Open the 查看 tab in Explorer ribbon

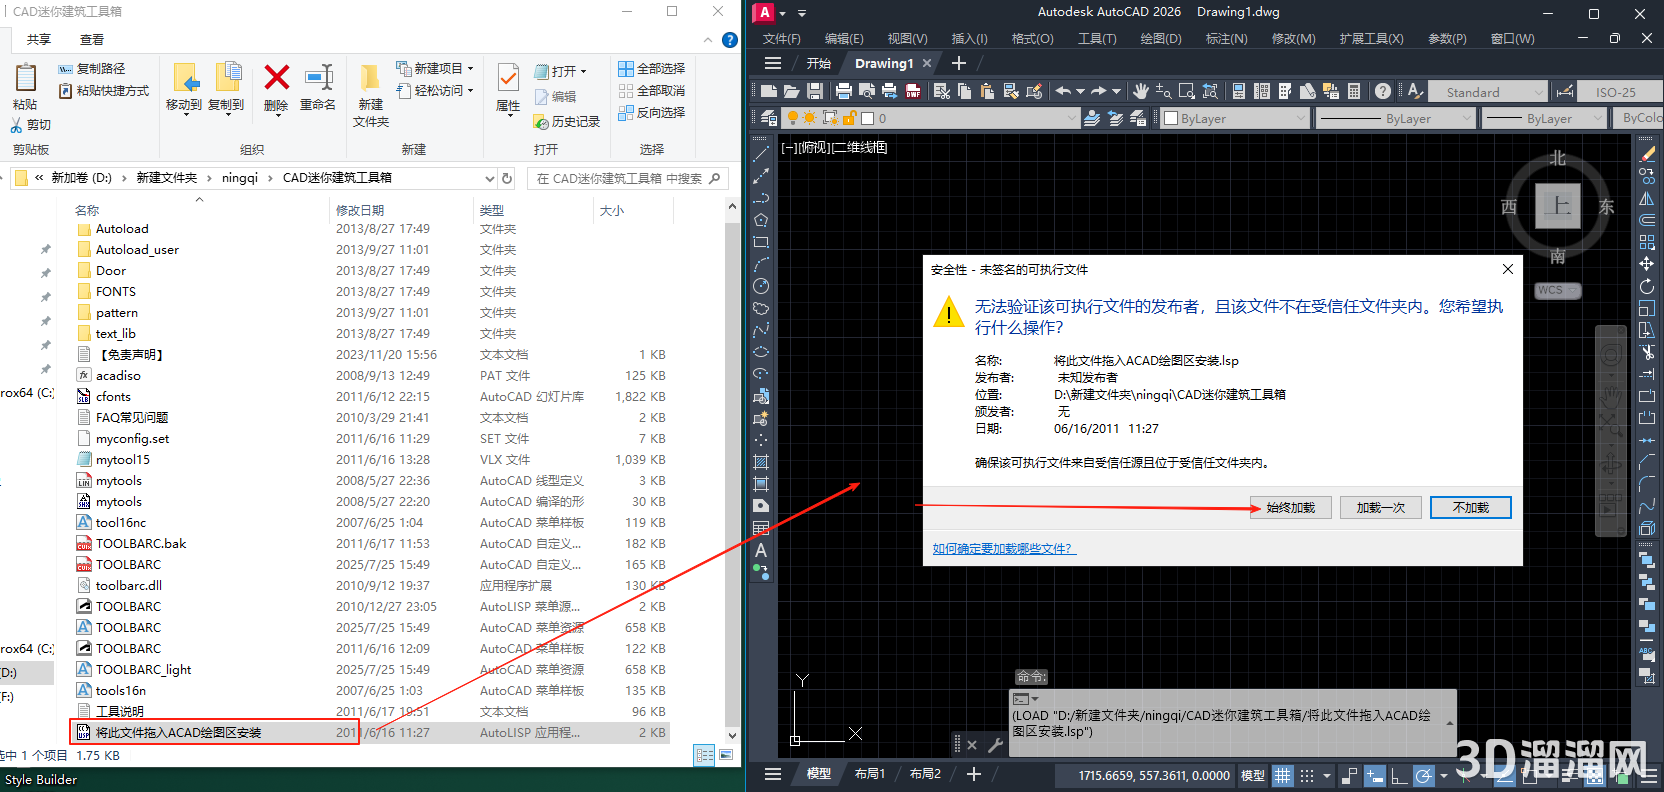click(x=92, y=40)
